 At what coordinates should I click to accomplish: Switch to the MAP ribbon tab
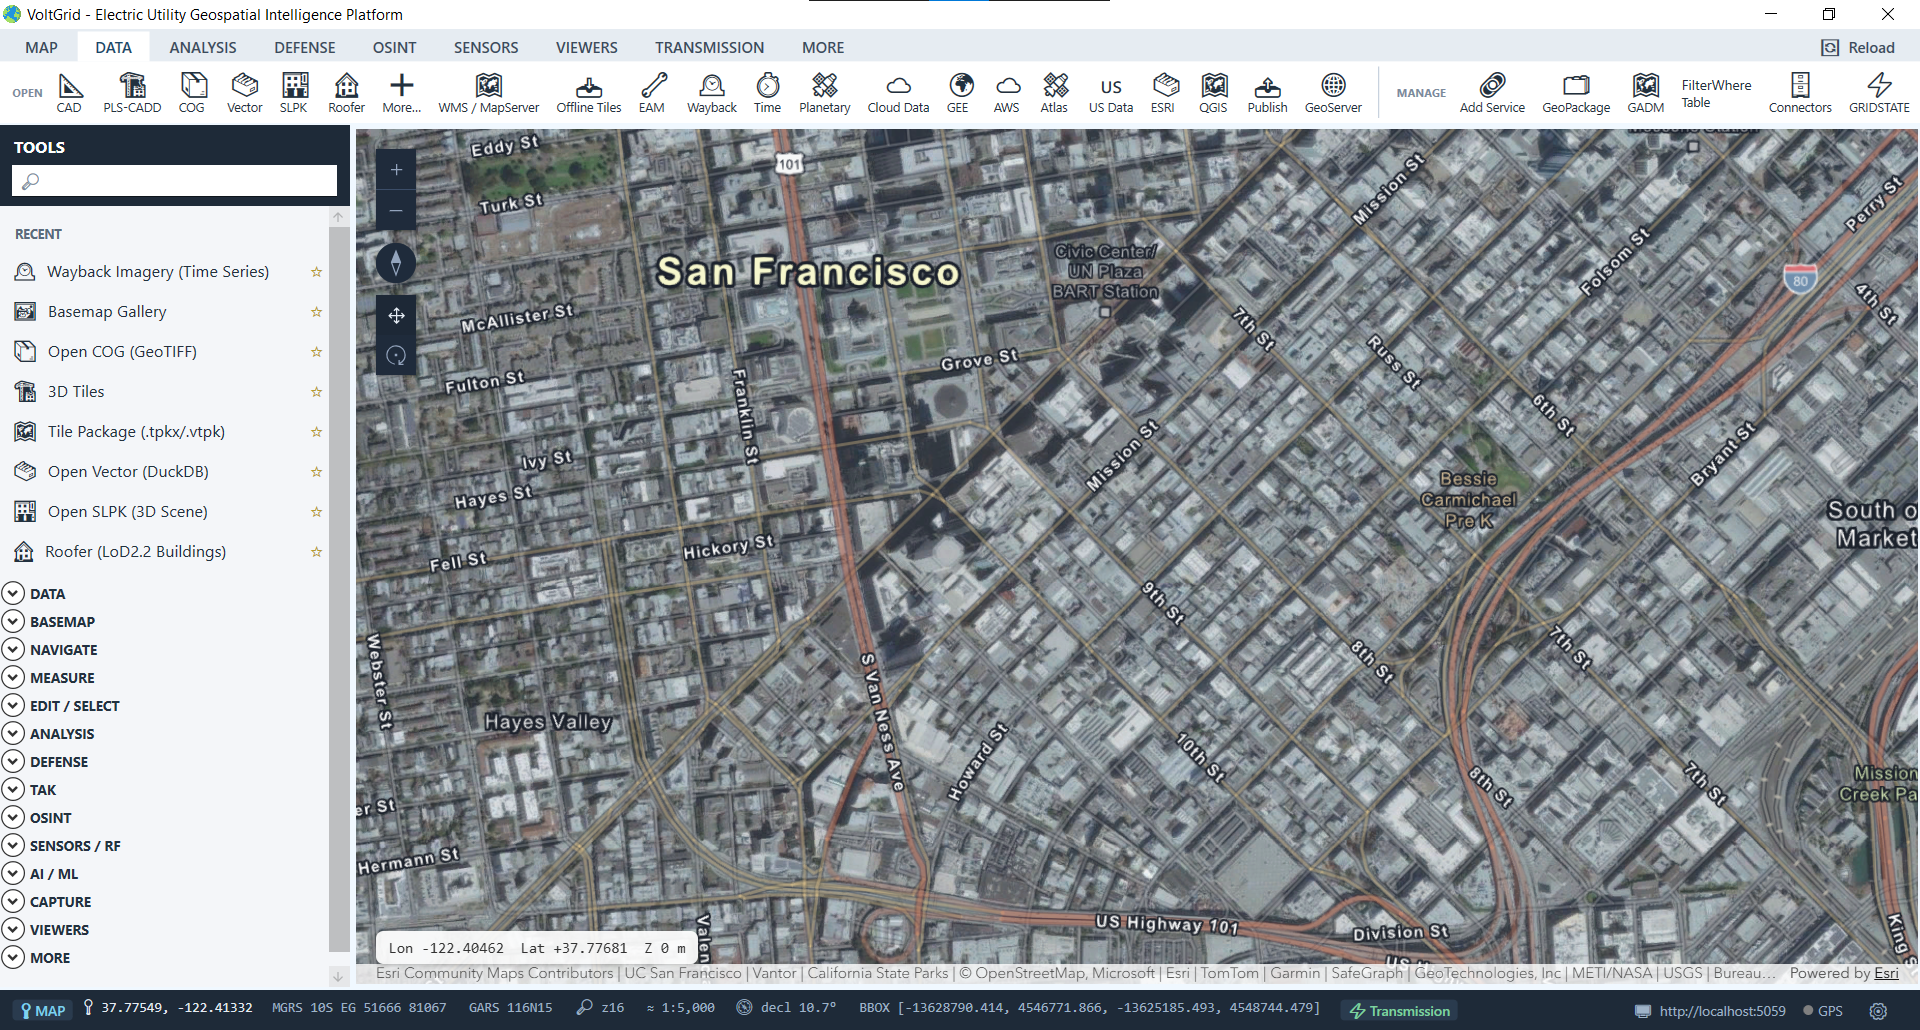point(41,47)
